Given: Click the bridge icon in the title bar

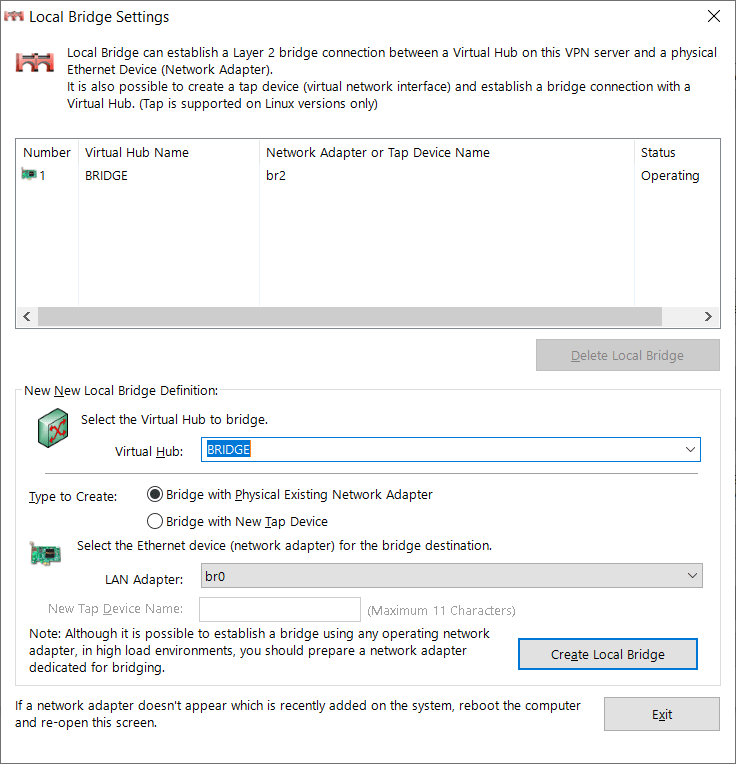Looking at the screenshot, I should [14, 17].
